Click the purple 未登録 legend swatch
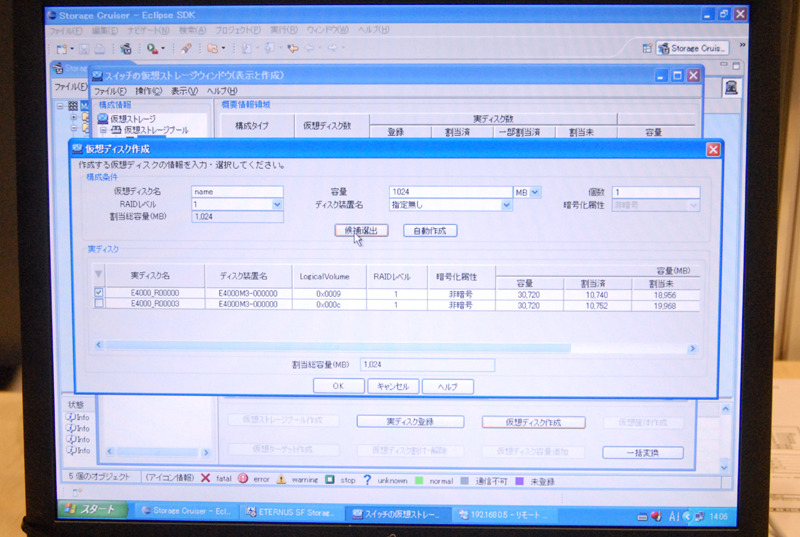The width and height of the screenshot is (800, 537). point(519,481)
